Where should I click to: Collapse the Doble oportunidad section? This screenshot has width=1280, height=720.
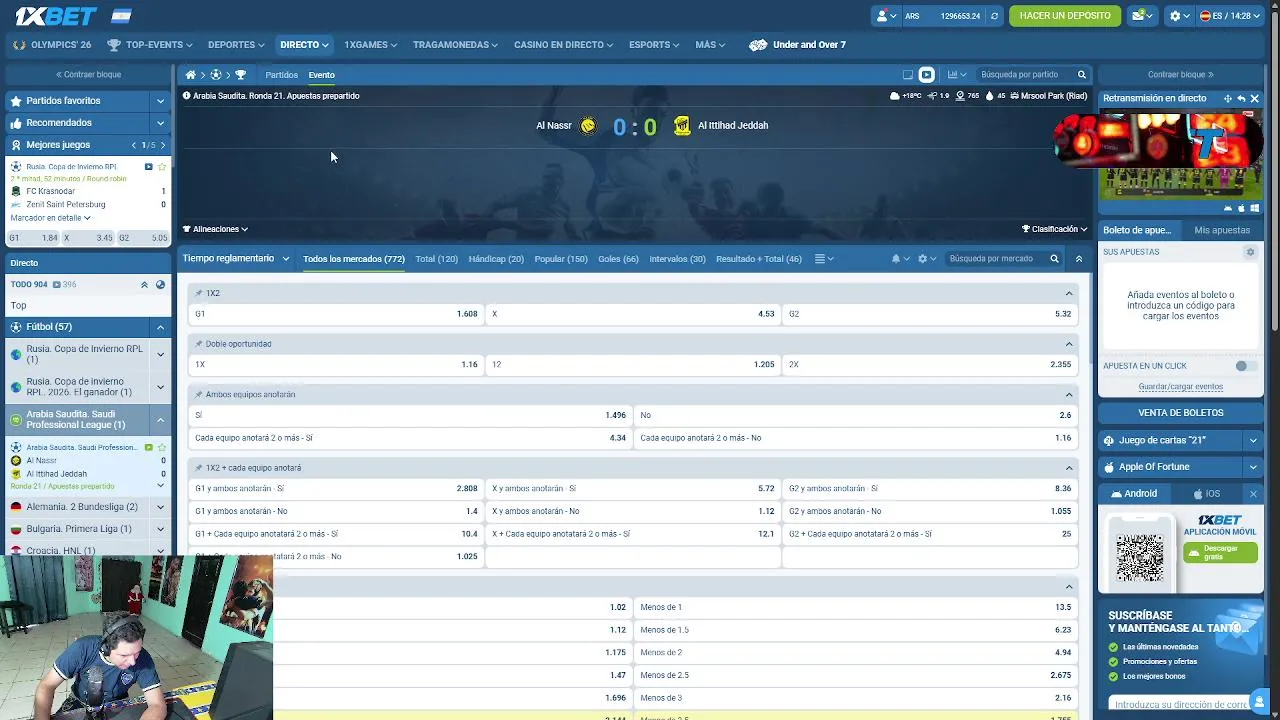point(1069,344)
